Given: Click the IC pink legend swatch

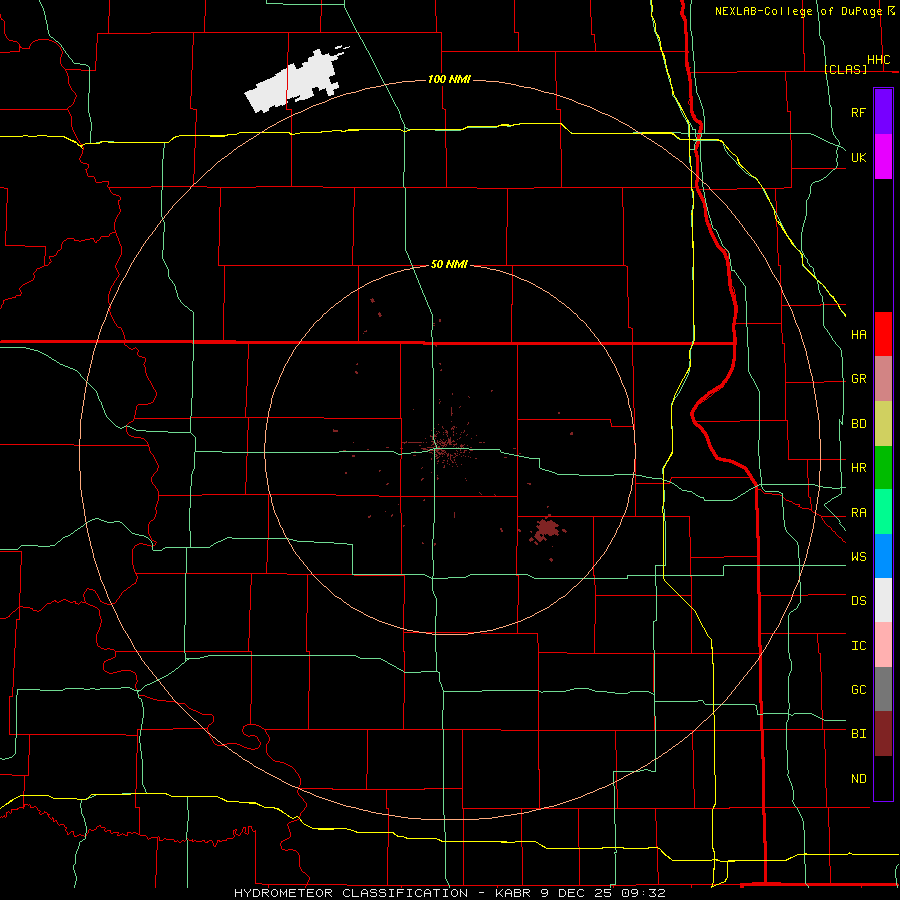Looking at the screenshot, I should [x=883, y=645].
